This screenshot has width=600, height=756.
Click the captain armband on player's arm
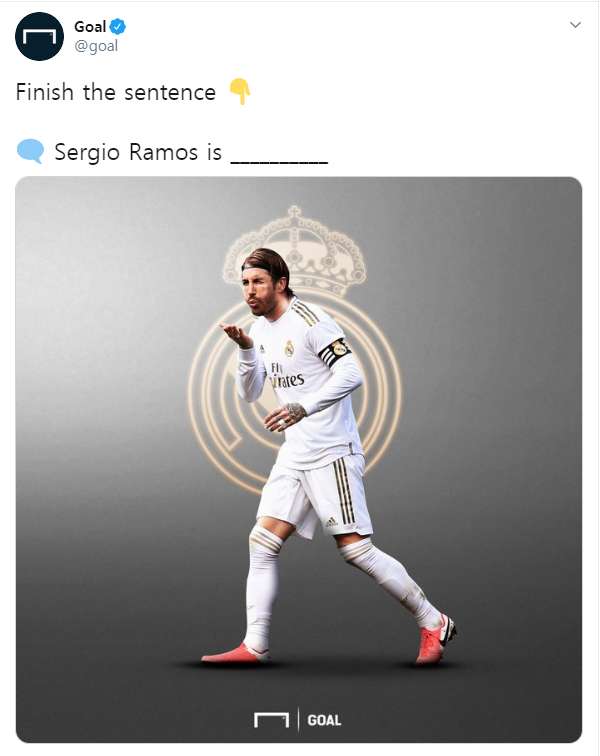pyautogui.click(x=335, y=353)
